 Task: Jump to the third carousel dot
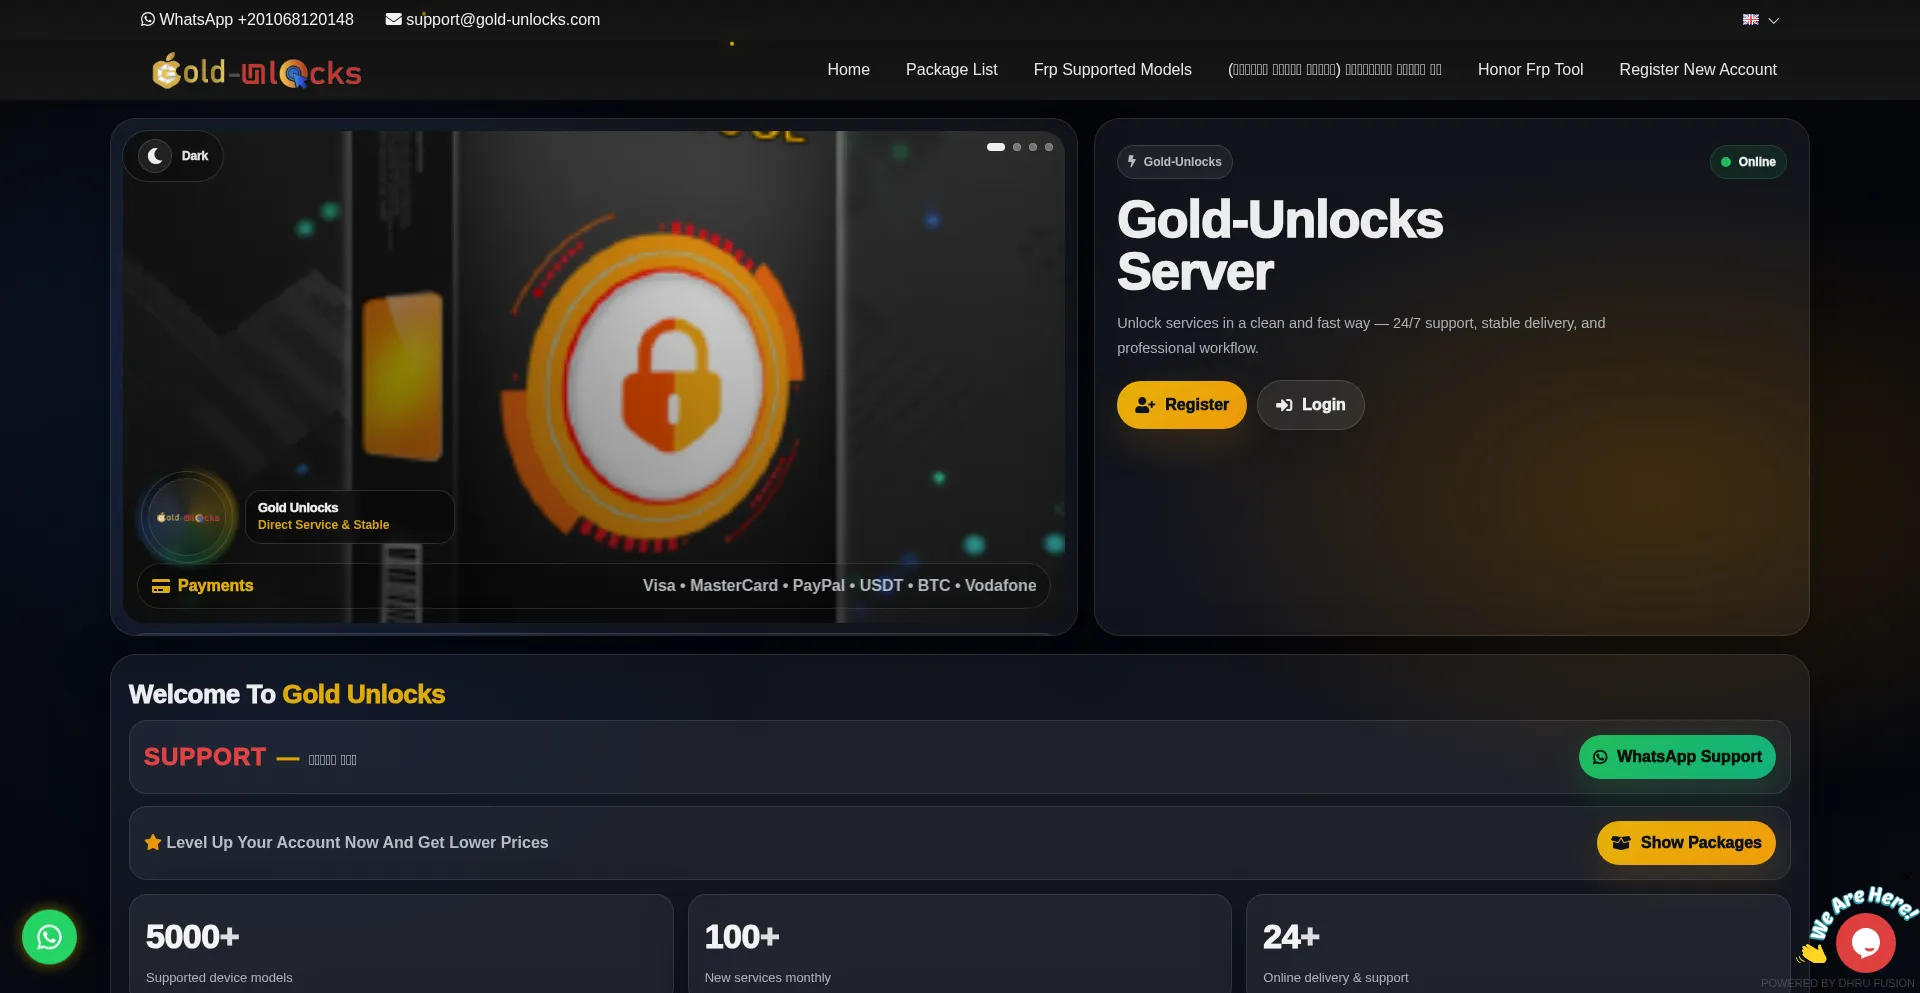pos(1033,147)
